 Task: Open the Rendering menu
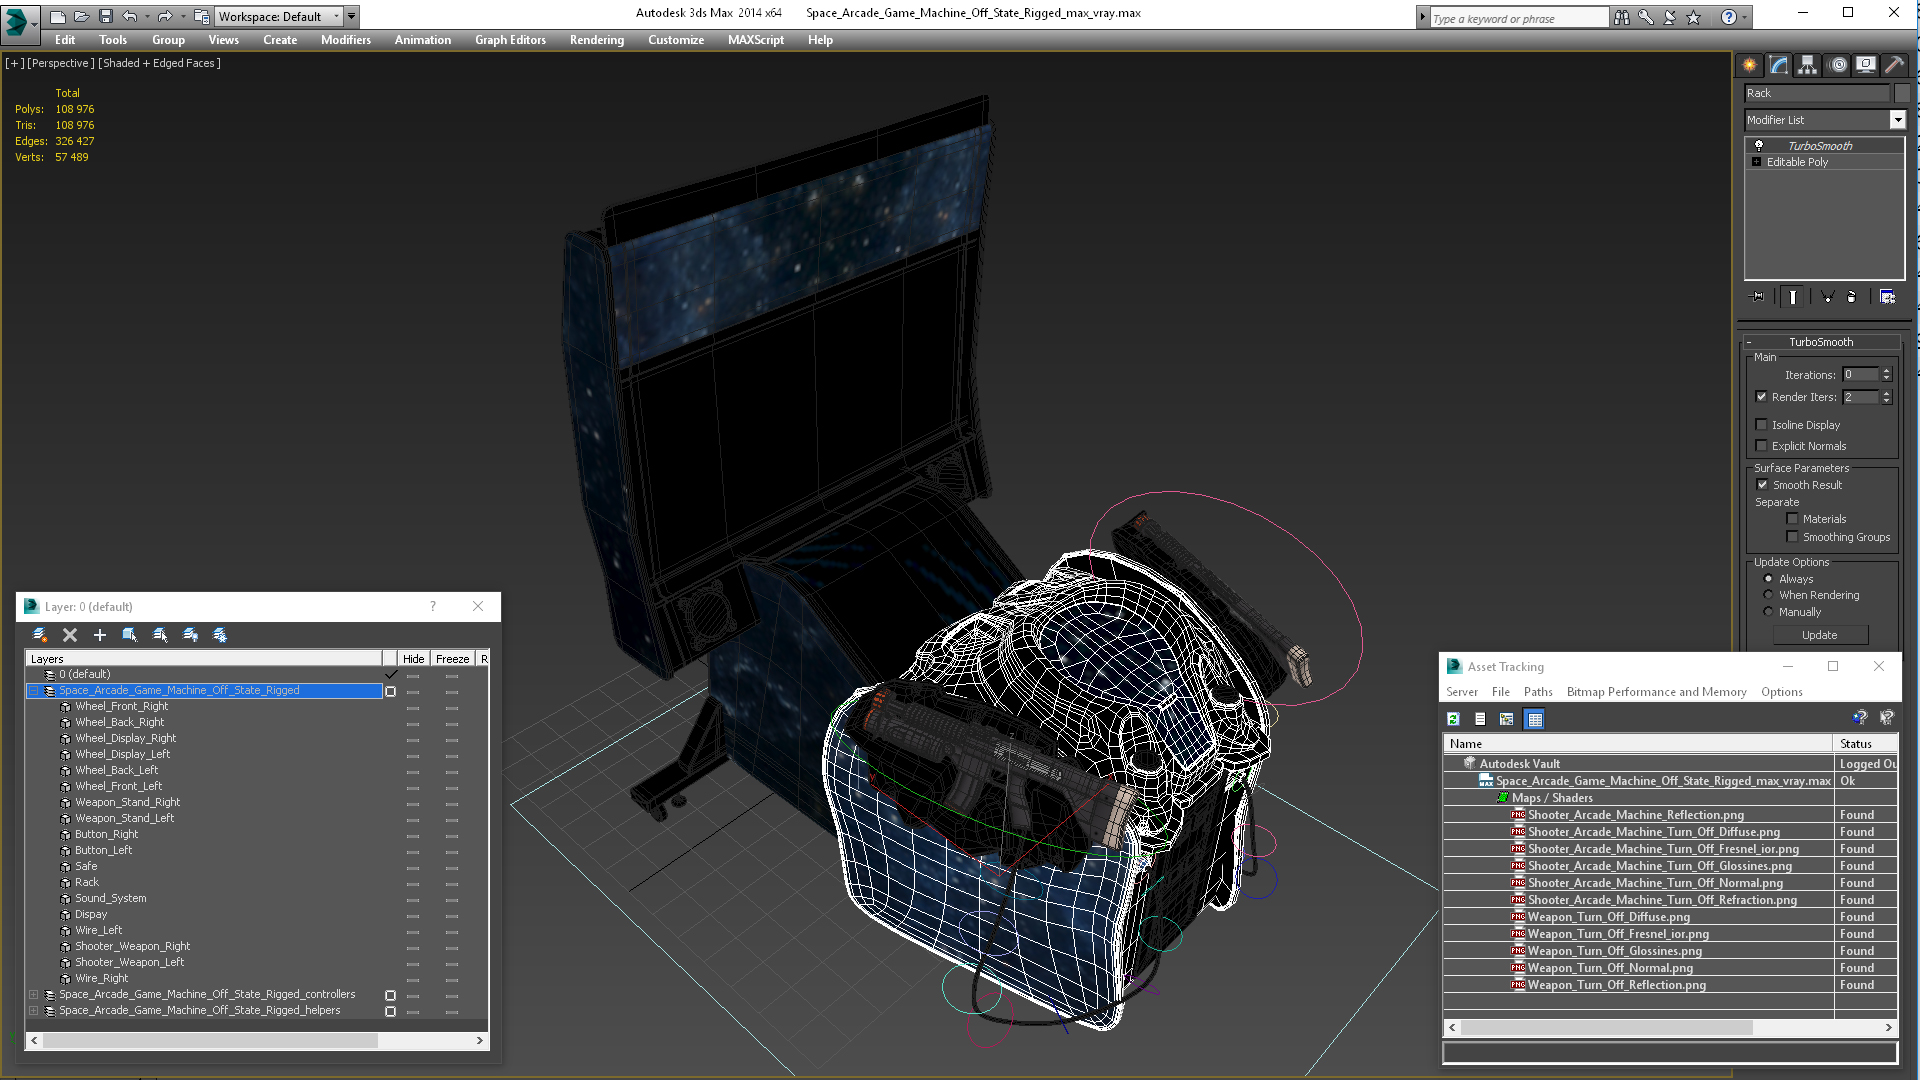(596, 40)
